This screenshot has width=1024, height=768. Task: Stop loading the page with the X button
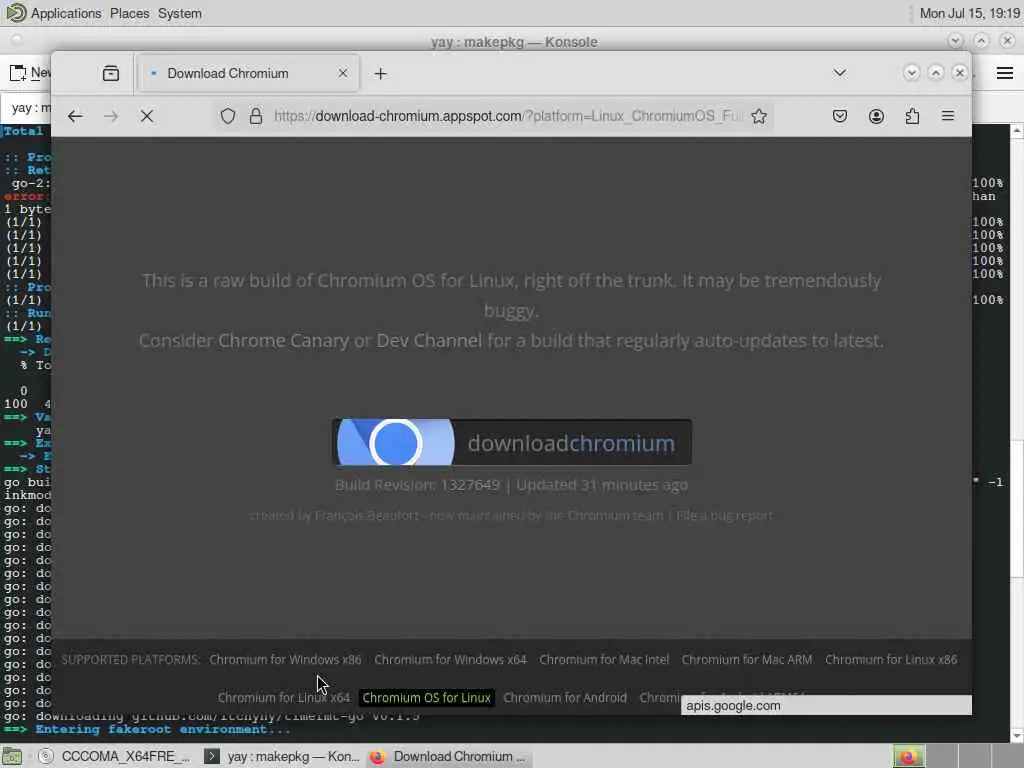147,116
